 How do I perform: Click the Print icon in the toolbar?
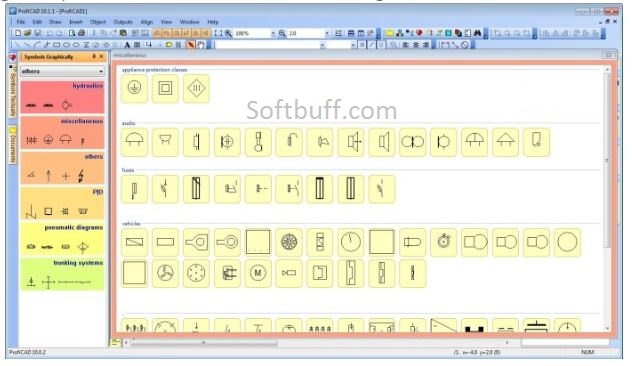click(x=81, y=33)
